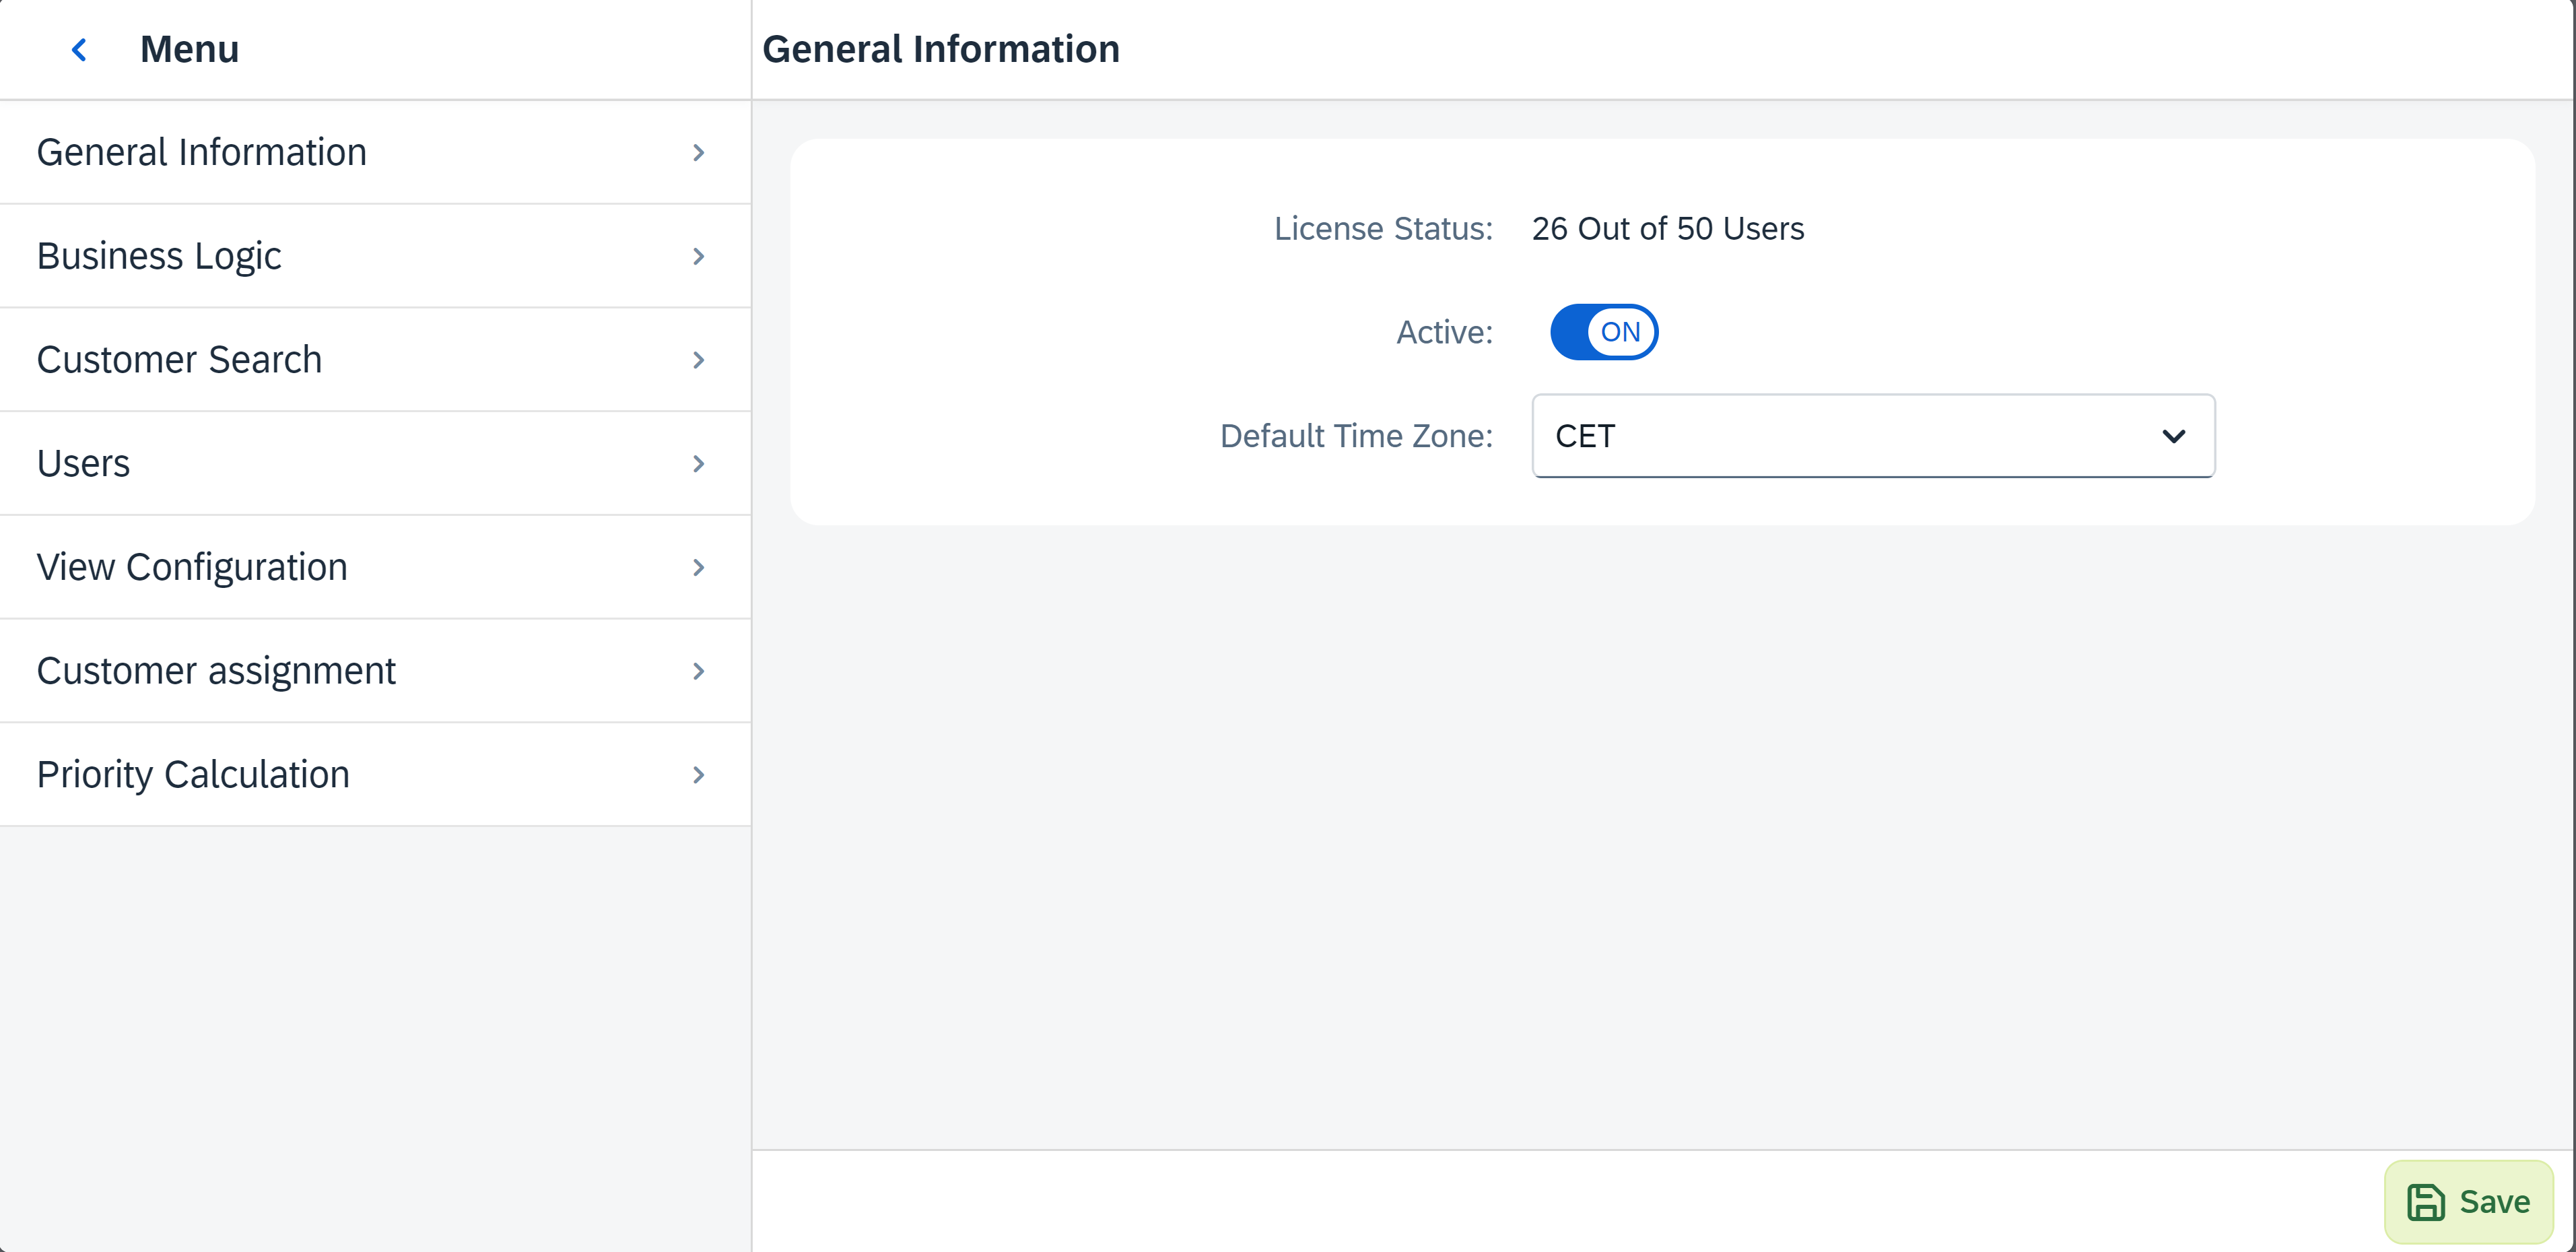2576x1252 pixels.
Task: Click the chevron on the Business Logic row
Action: tap(699, 256)
